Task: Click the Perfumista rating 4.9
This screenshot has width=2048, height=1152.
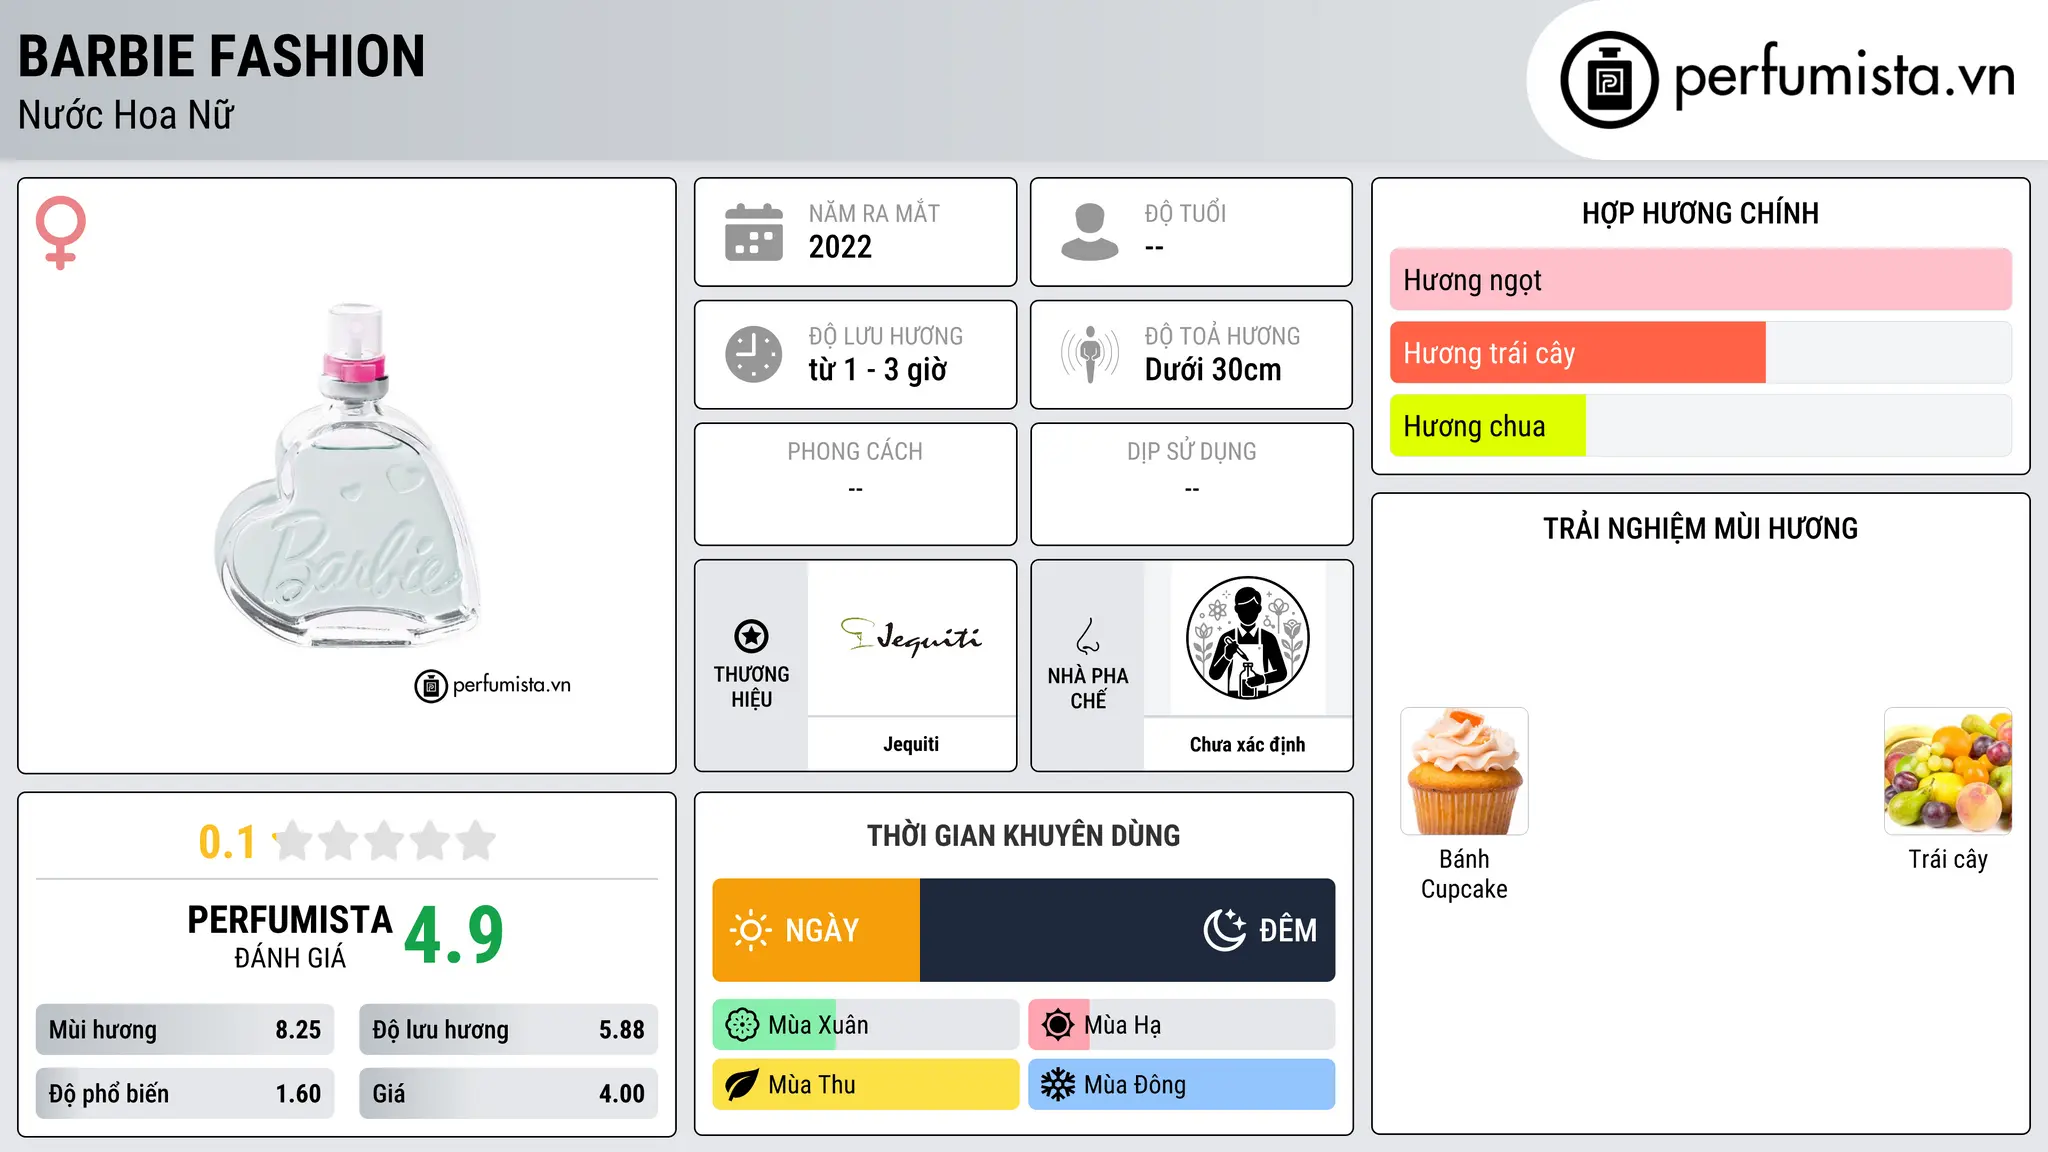Action: click(454, 936)
